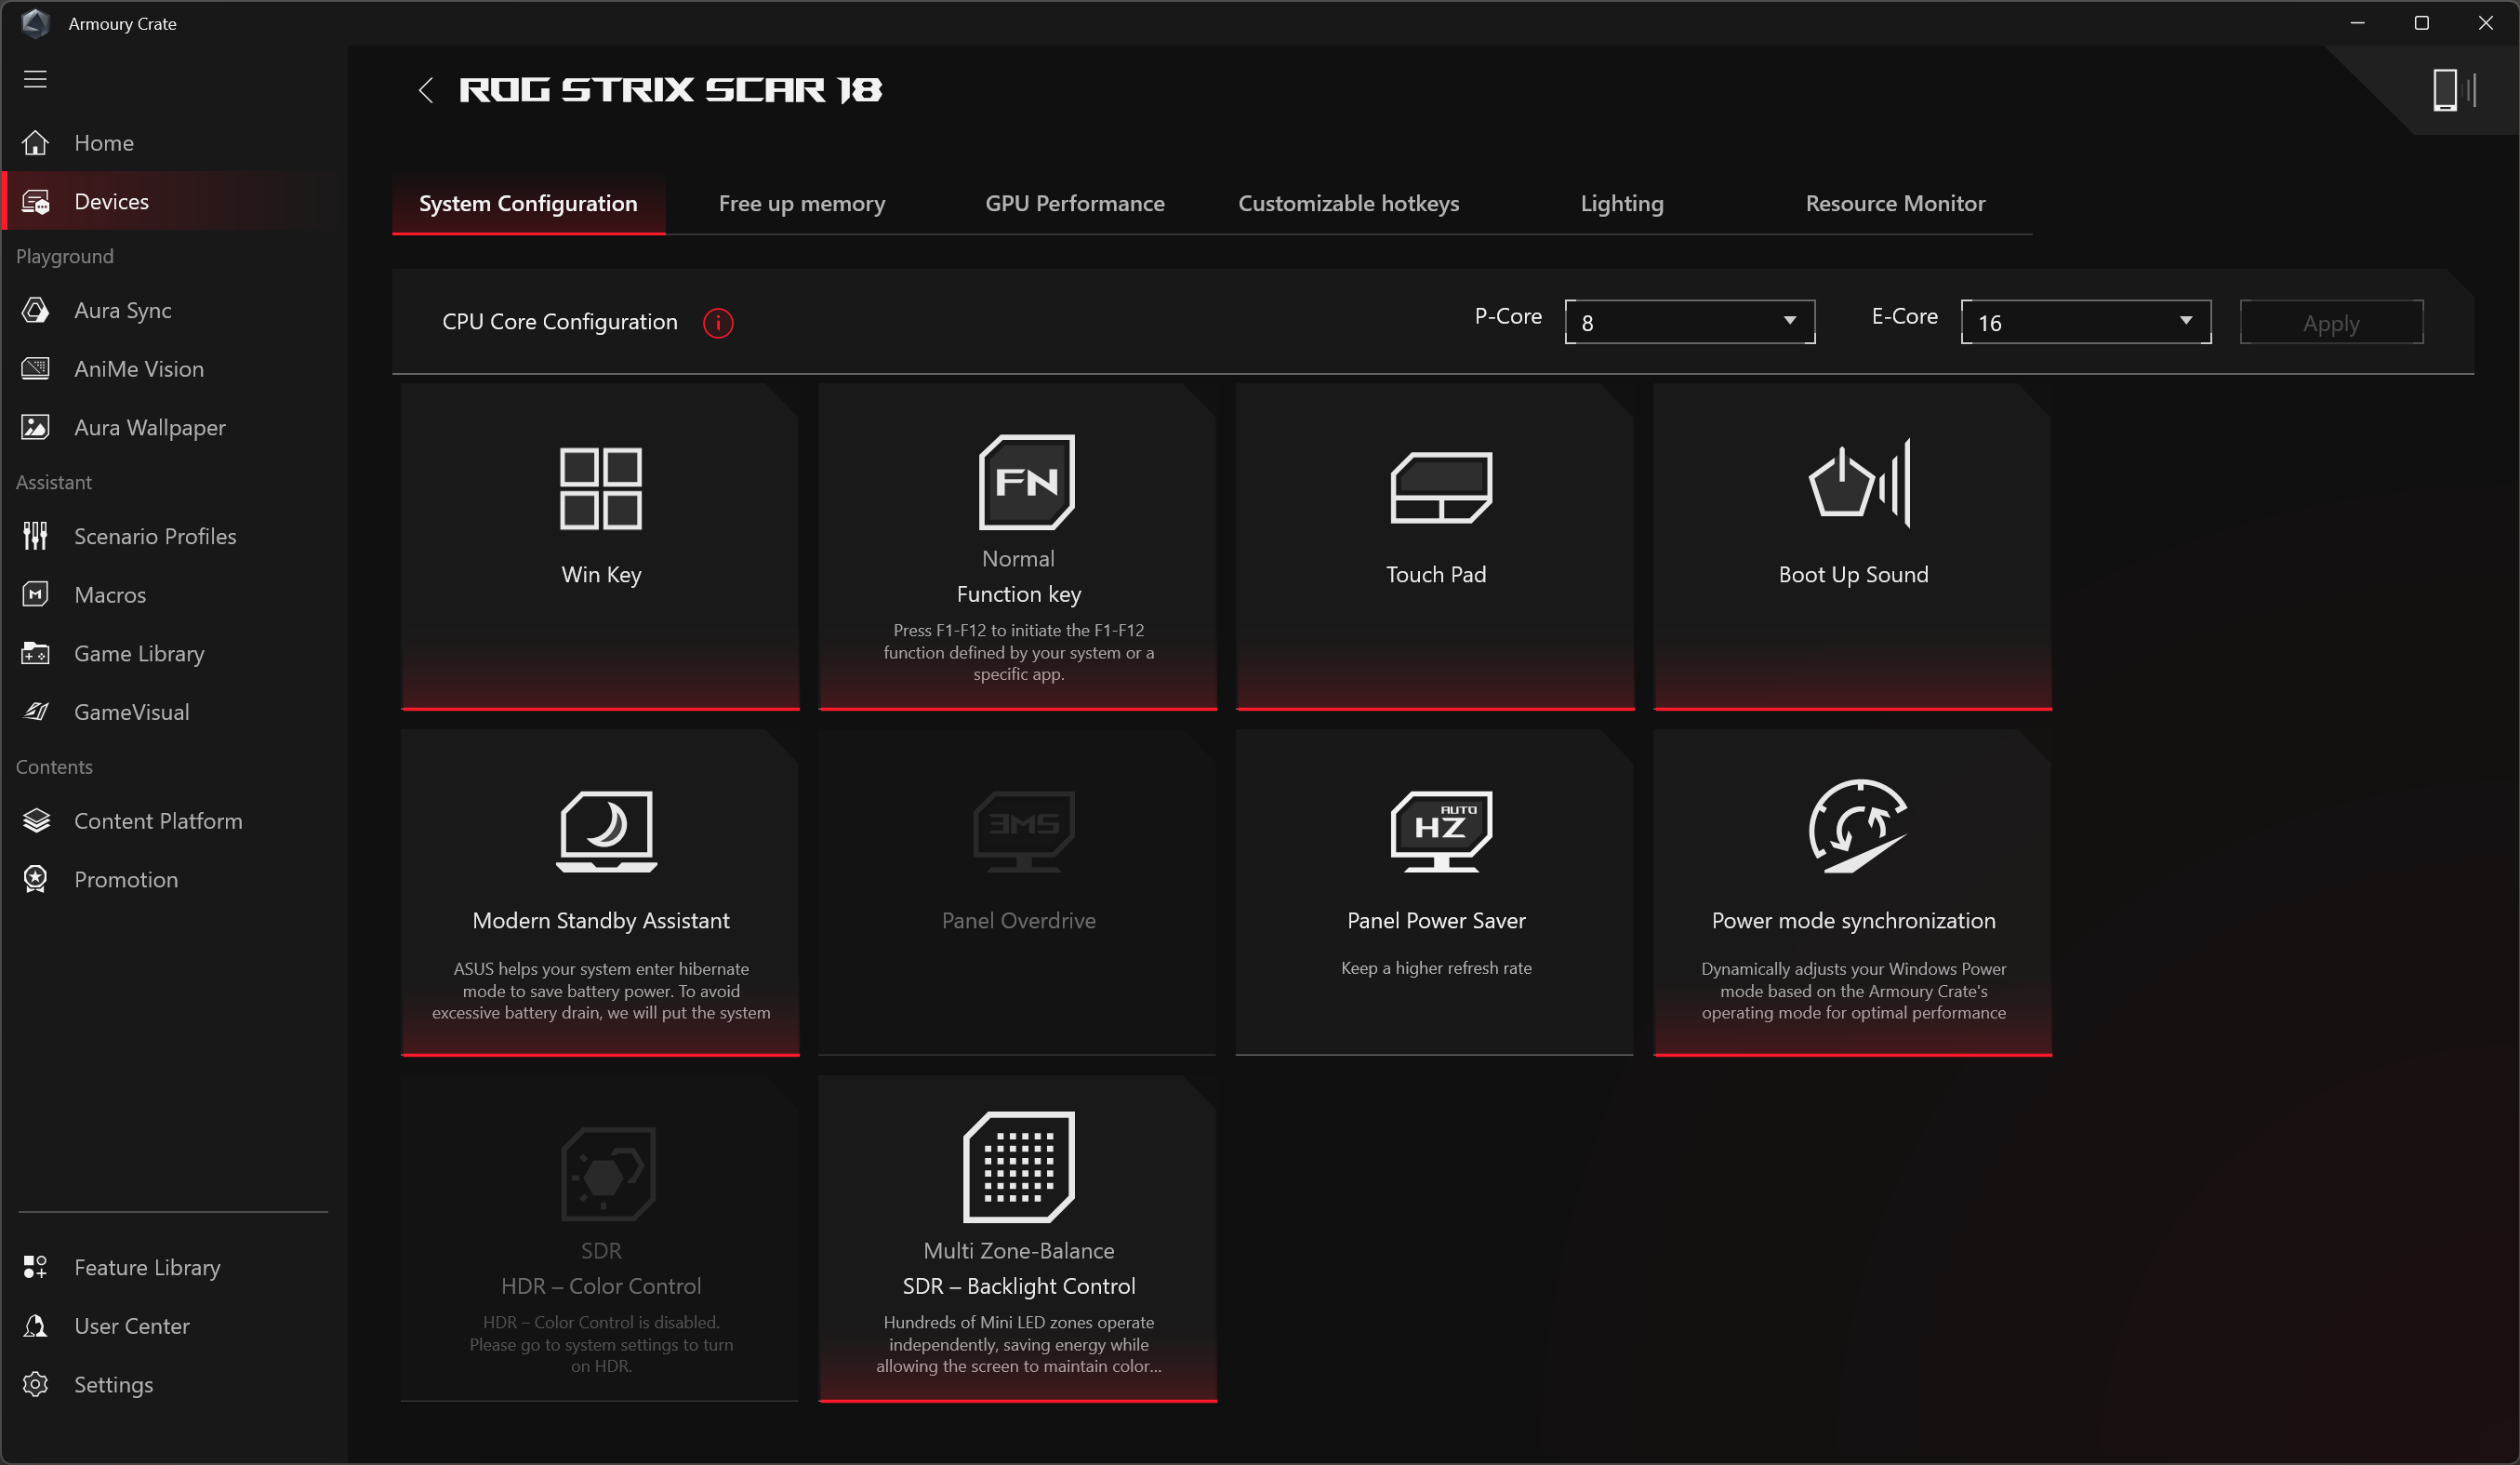This screenshot has width=2520, height=1465.
Task: Expand the E-Core dropdown
Action: point(2085,322)
